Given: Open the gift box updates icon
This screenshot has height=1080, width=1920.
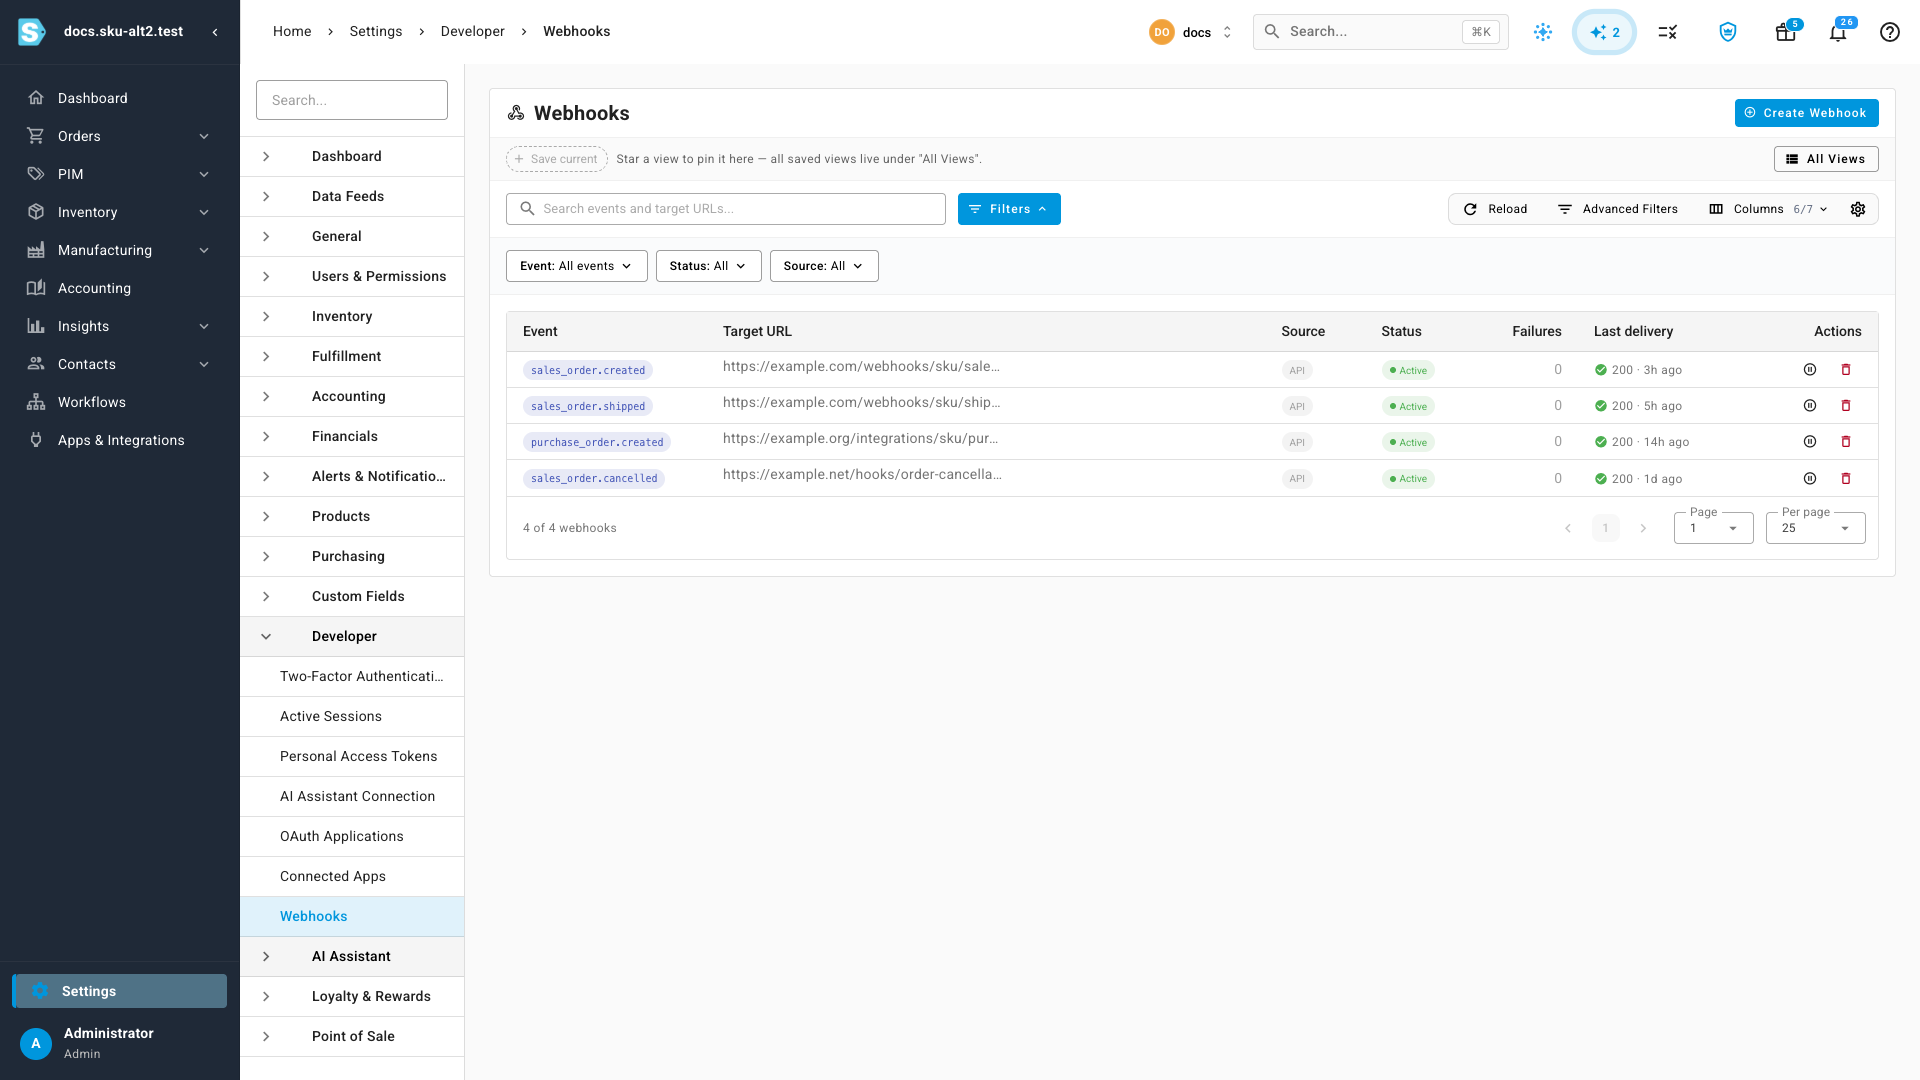Looking at the screenshot, I should point(1785,32).
